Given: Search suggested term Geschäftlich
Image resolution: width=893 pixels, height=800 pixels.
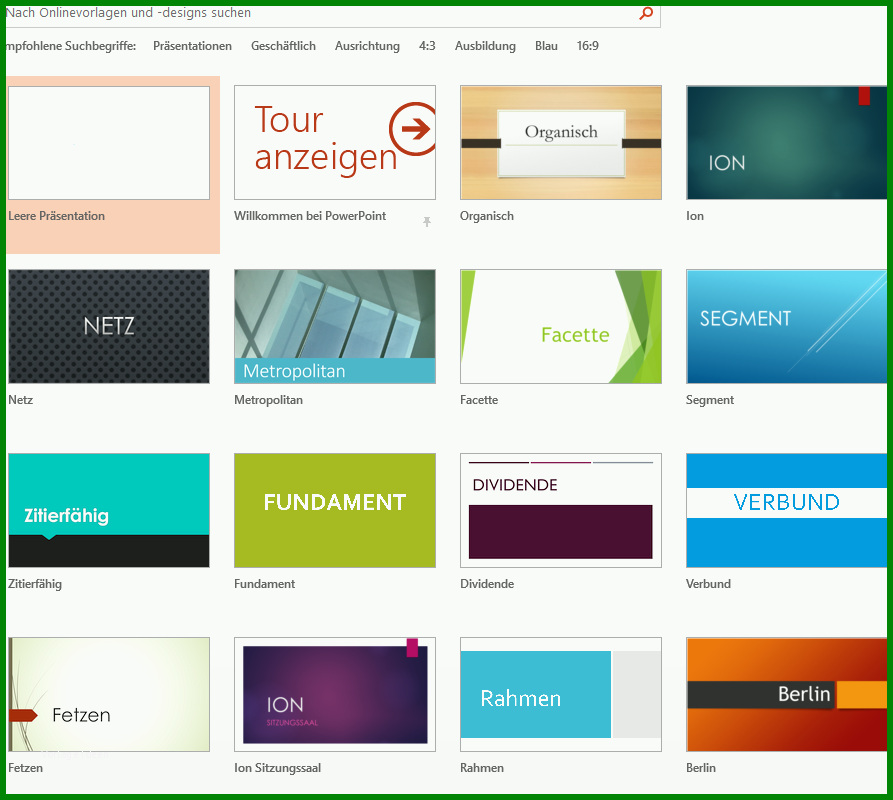Looking at the screenshot, I should 283,46.
